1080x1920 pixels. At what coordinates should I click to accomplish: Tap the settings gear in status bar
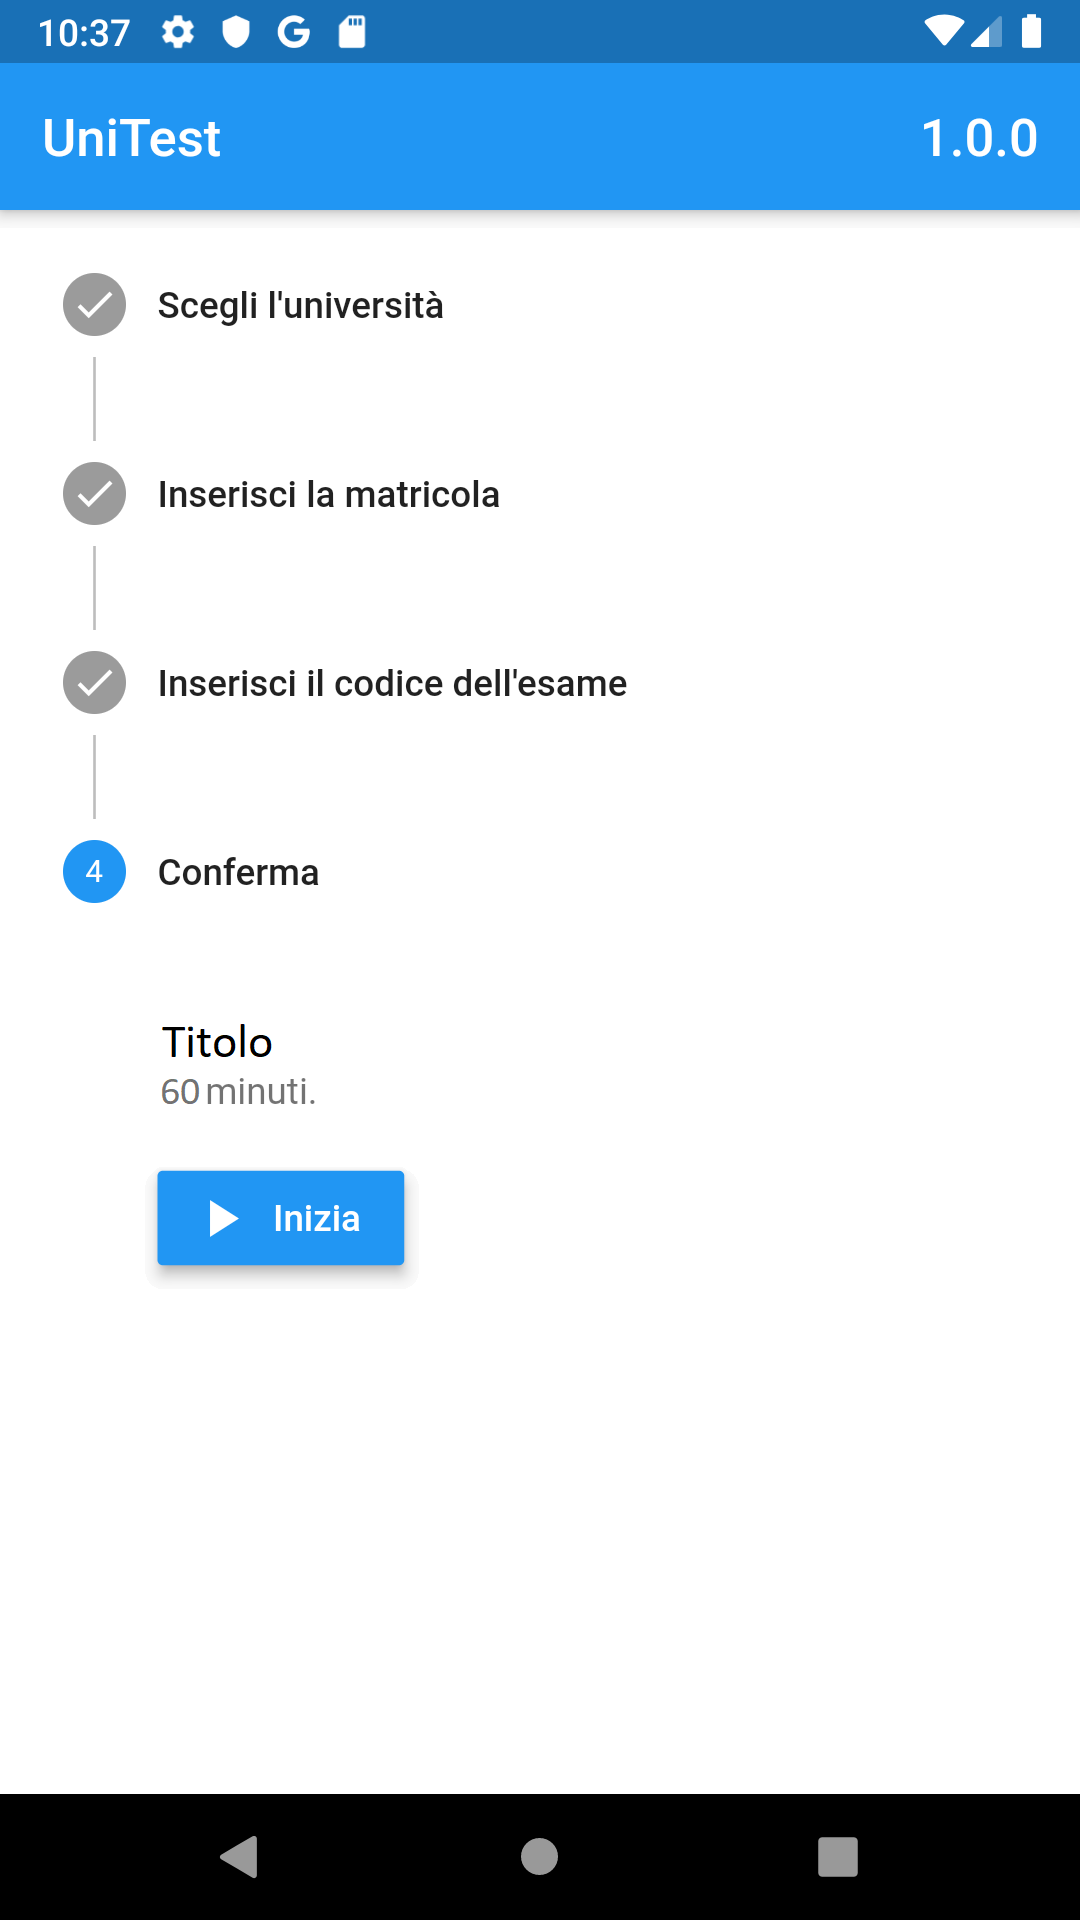[x=178, y=33]
